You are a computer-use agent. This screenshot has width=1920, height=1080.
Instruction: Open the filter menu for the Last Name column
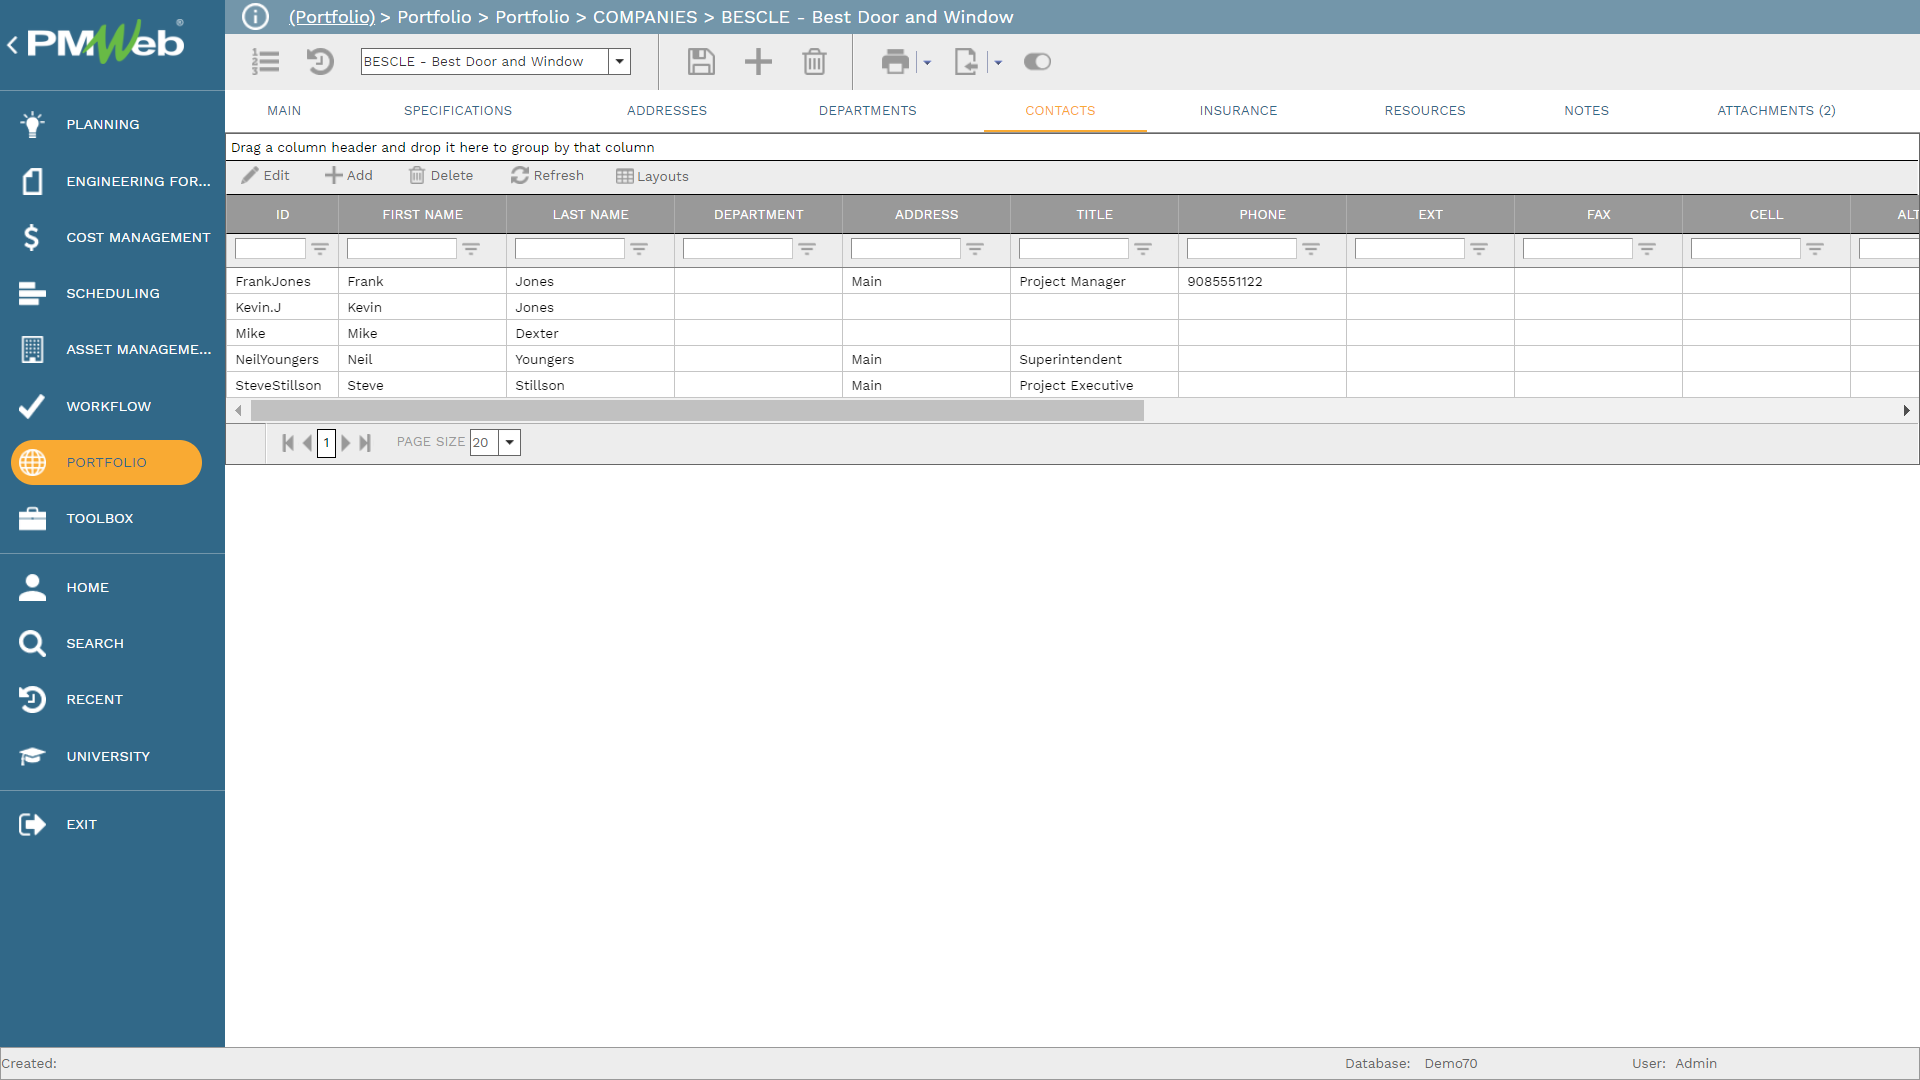639,249
